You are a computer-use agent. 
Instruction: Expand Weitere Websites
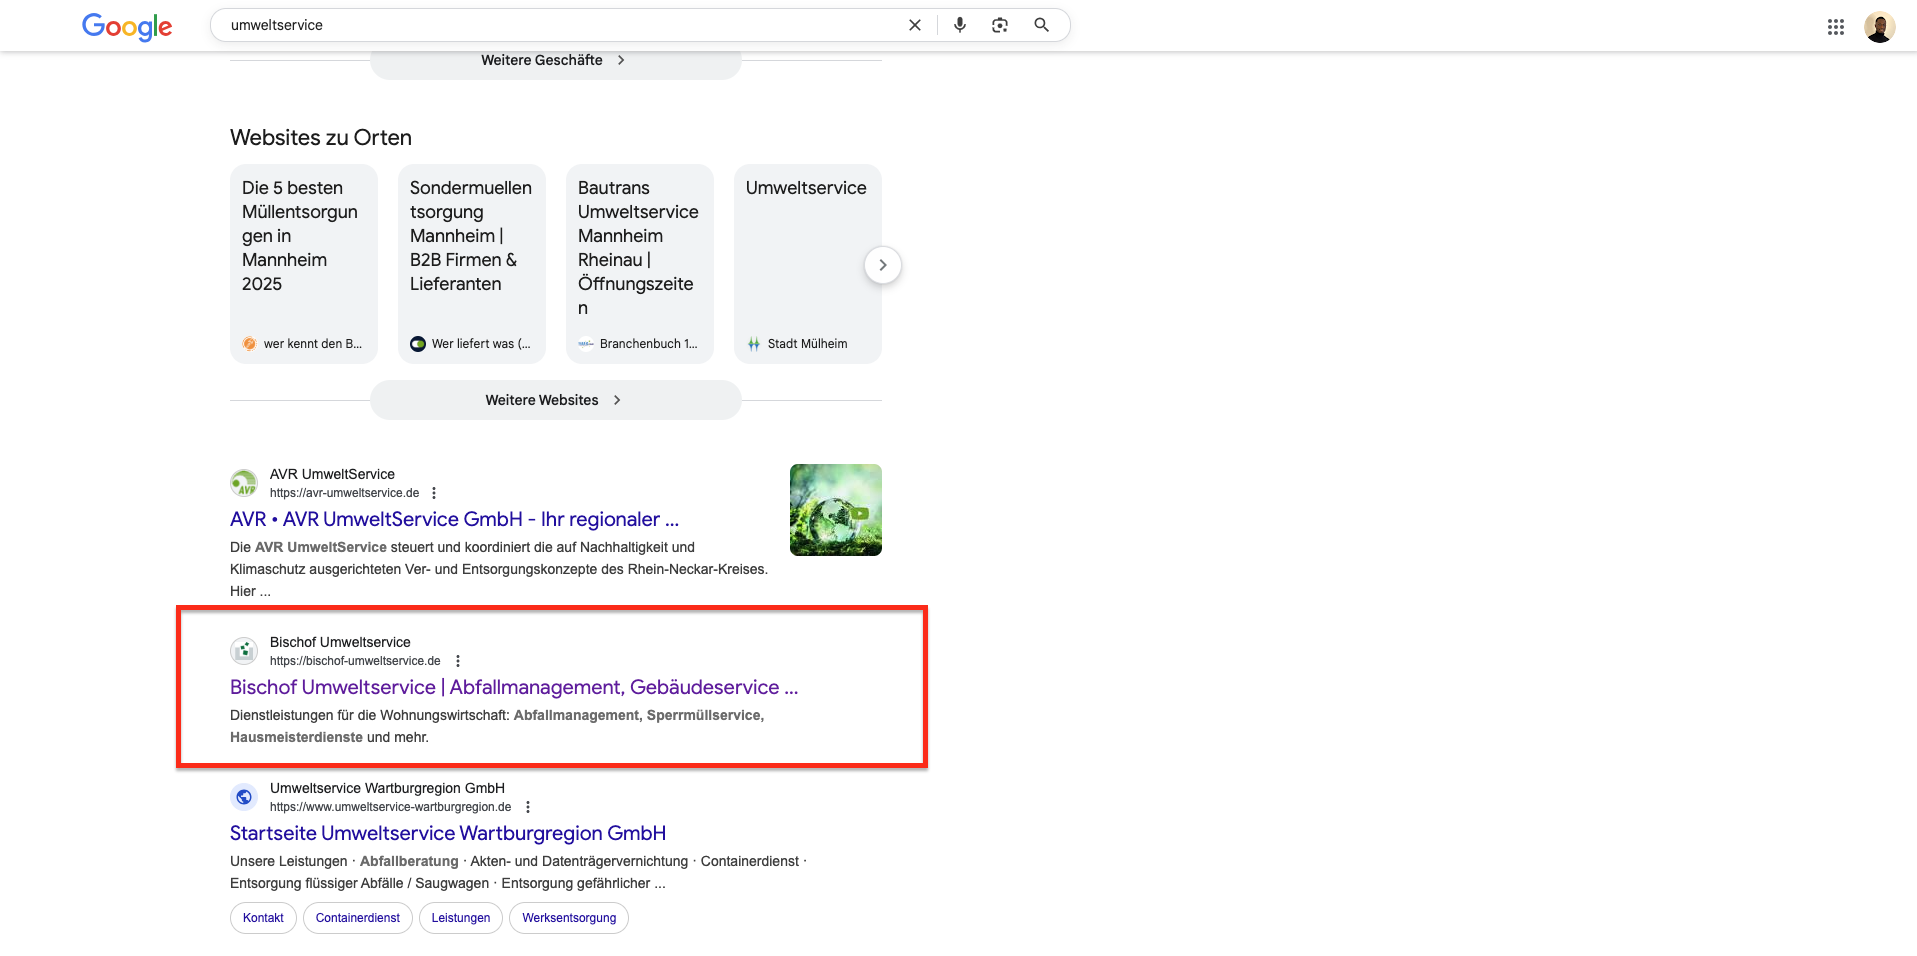click(556, 400)
